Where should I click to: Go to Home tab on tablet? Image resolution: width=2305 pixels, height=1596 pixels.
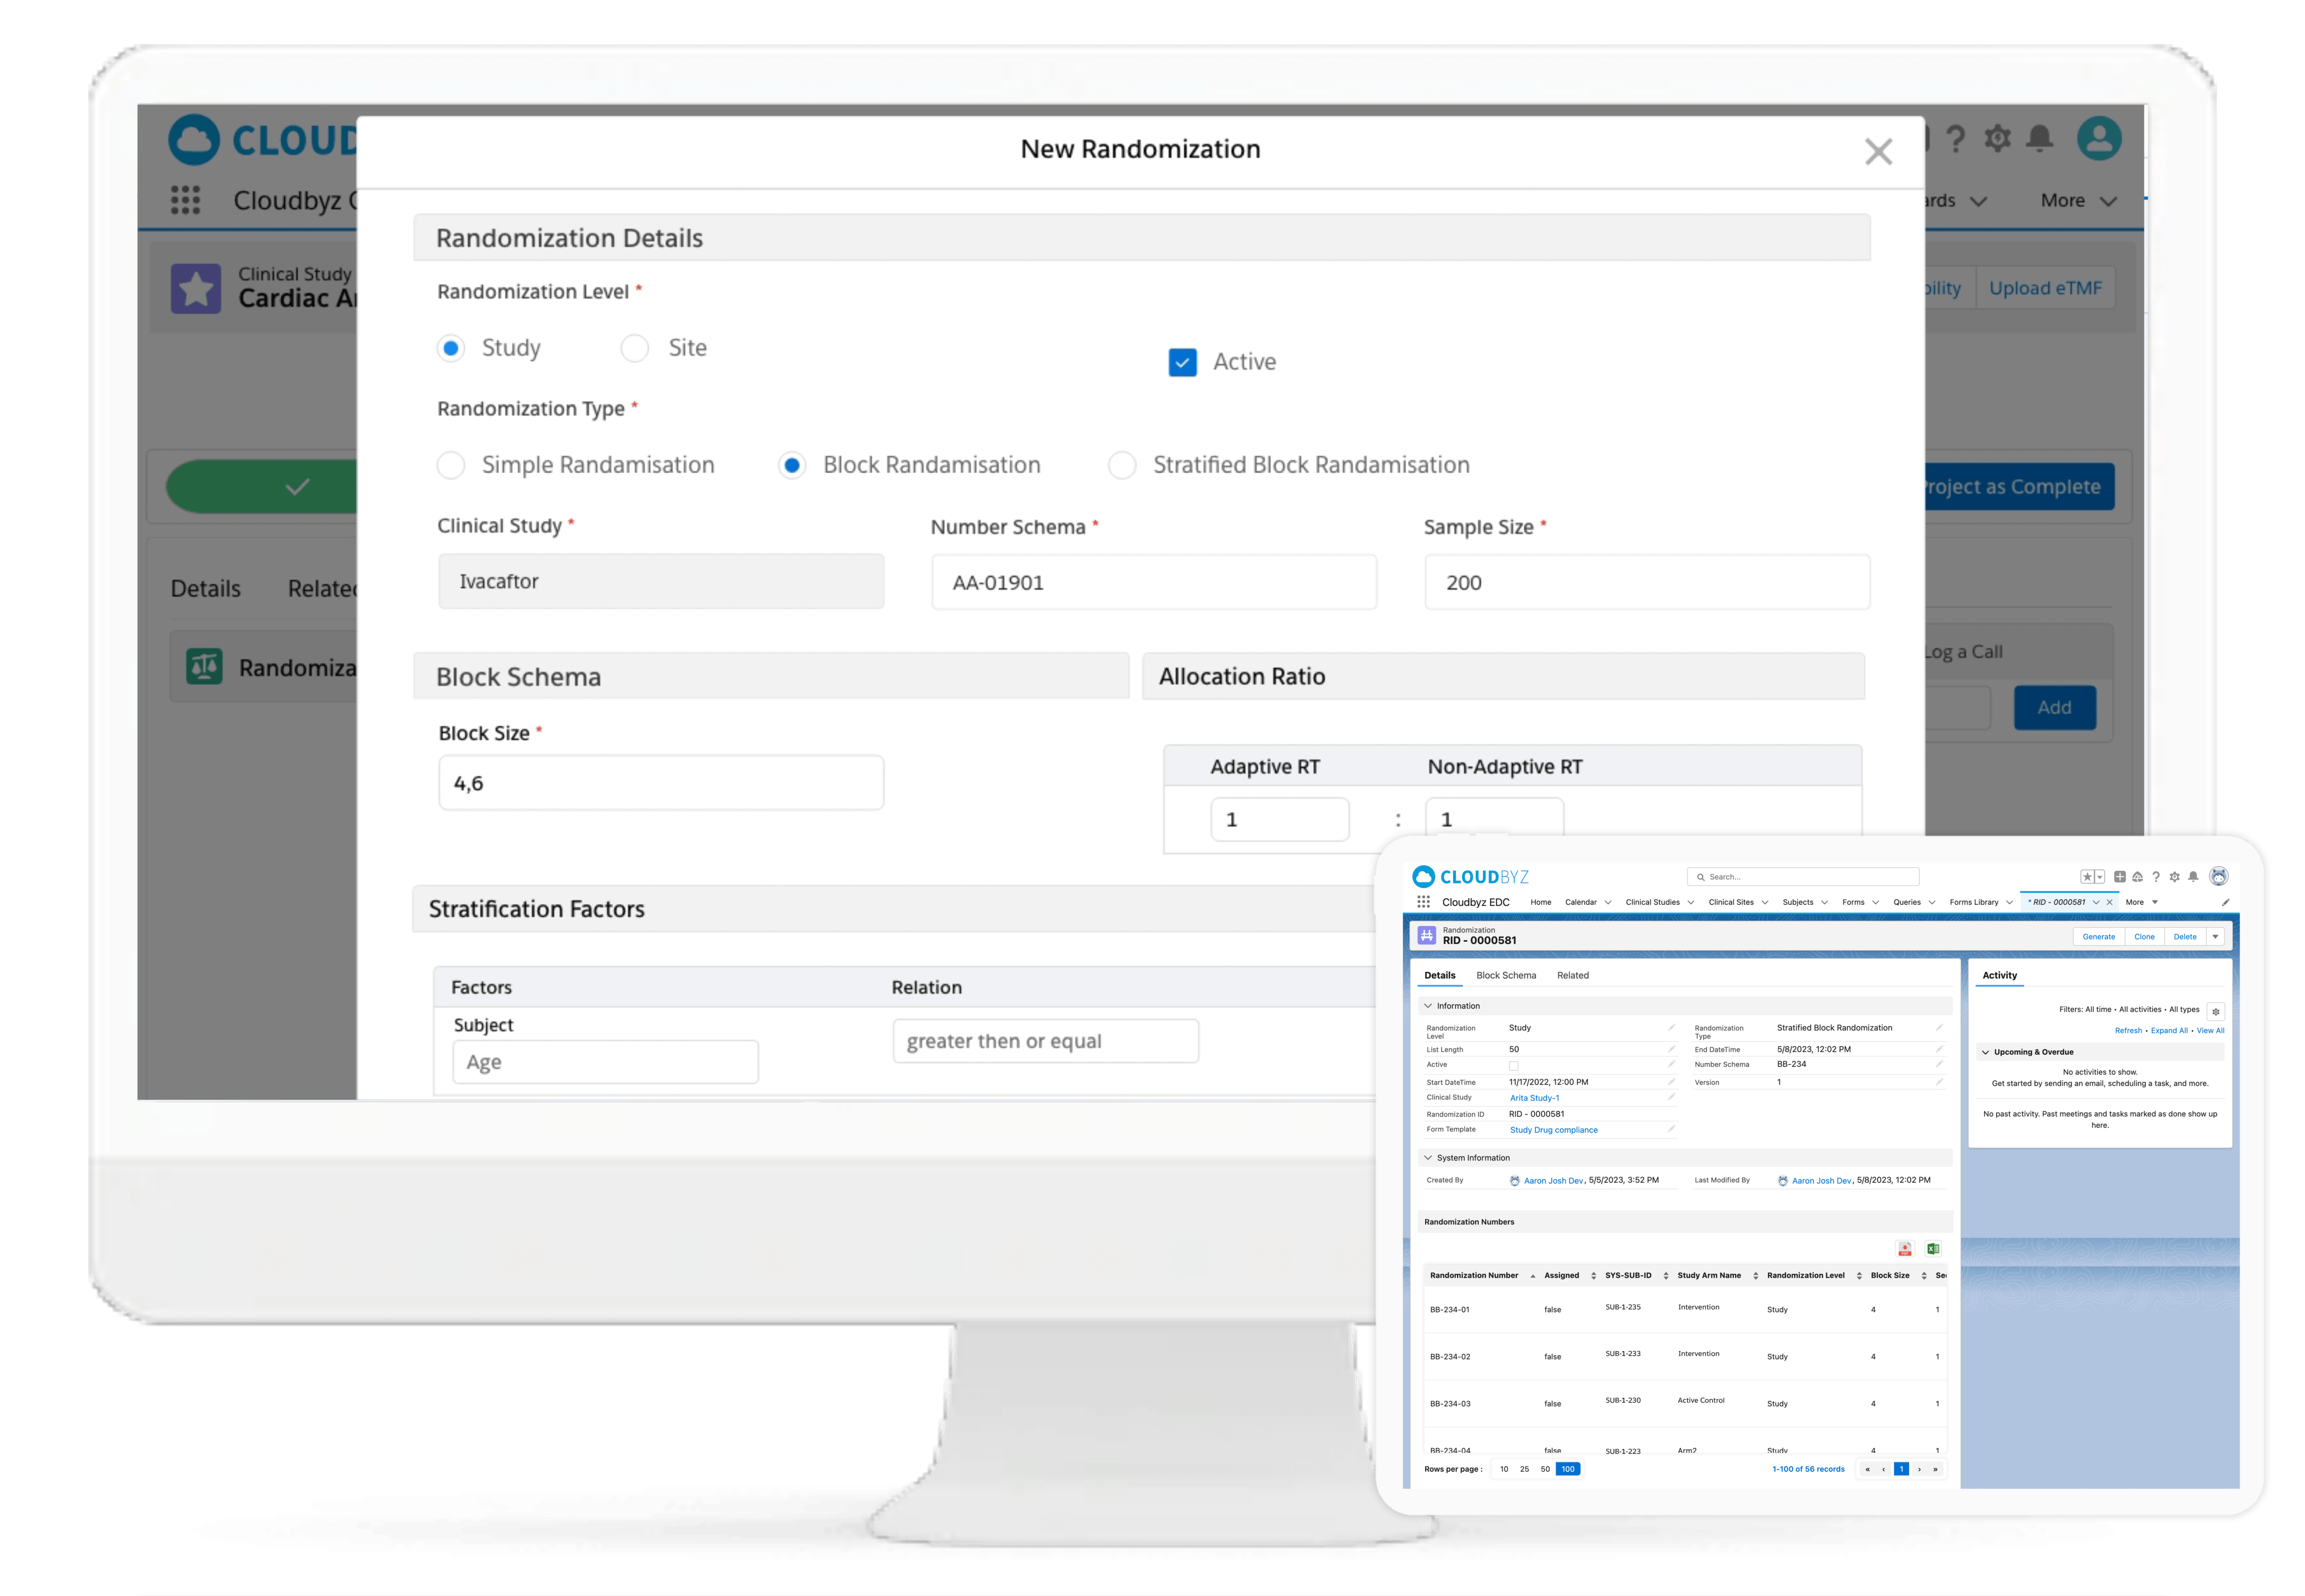pos(1540,902)
